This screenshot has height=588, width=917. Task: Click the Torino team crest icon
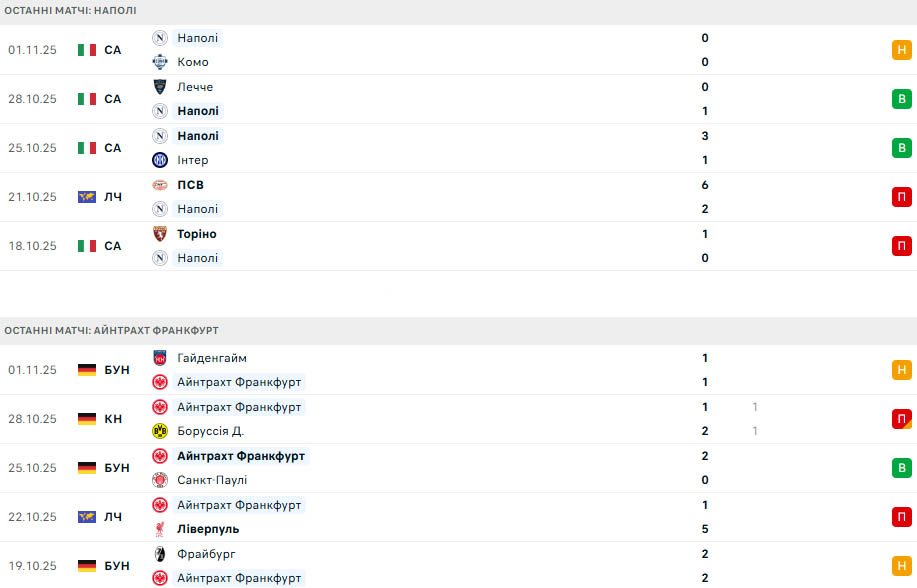click(160, 234)
